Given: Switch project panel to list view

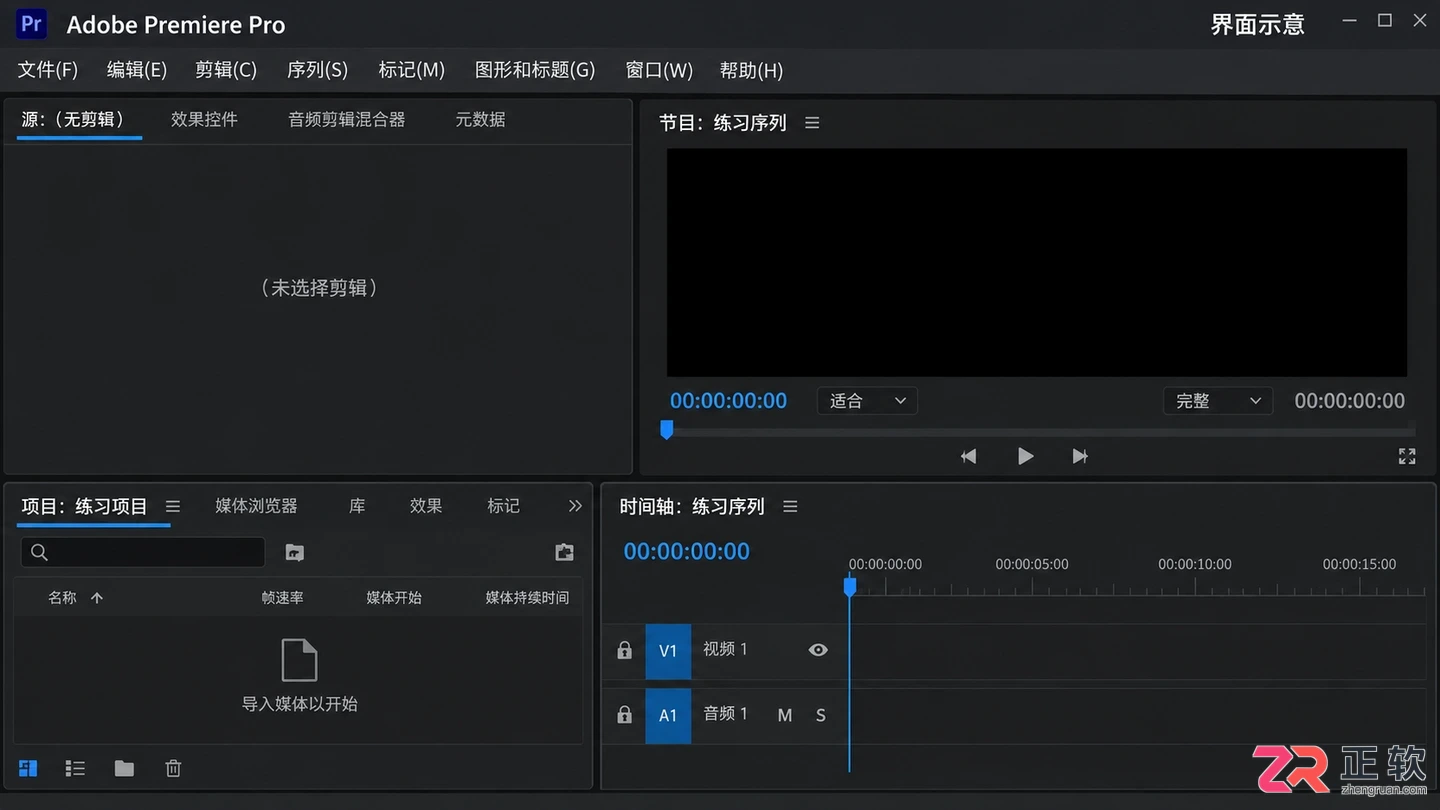Looking at the screenshot, I should [75, 768].
